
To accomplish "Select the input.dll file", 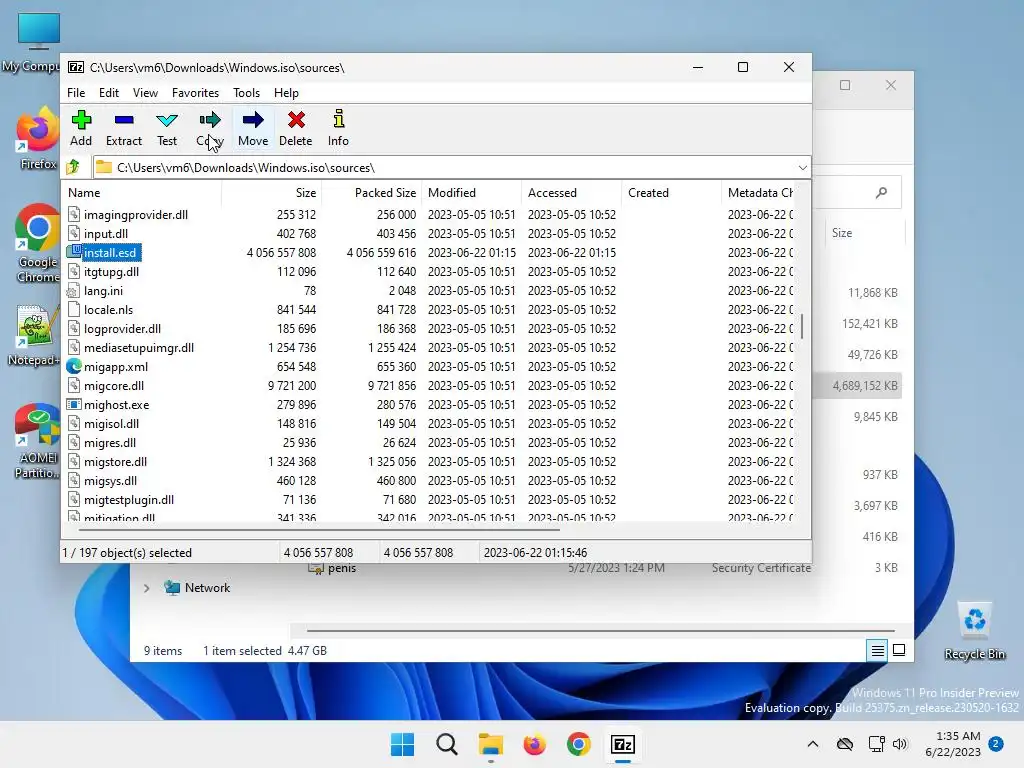I will [106, 234].
